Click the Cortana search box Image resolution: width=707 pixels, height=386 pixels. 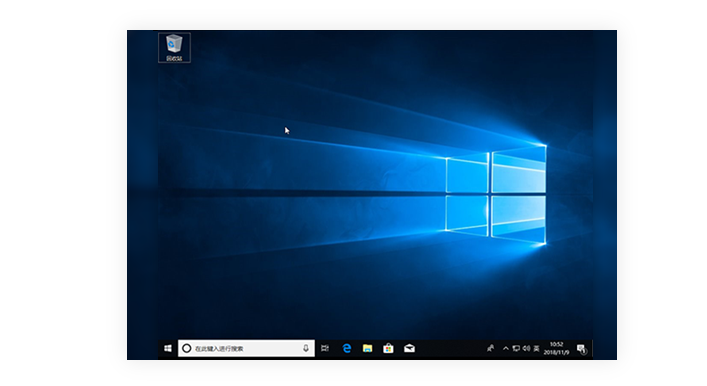pos(246,349)
